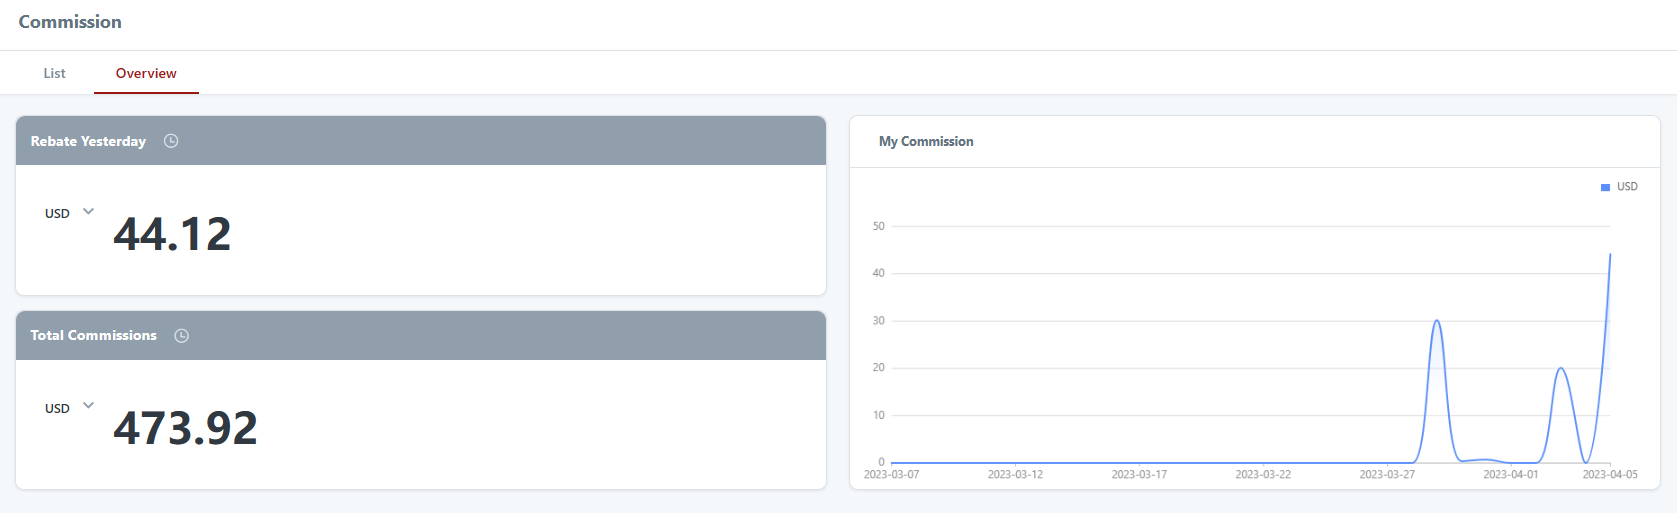The image size is (1677, 513).
Task: Click the clock icon beside Total Commissions
Action: click(x=181, y=336)
